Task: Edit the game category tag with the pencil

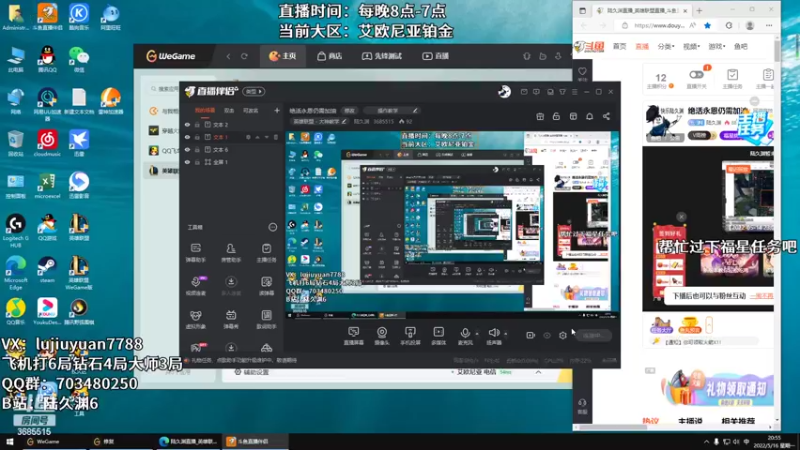Action: (x=344, y=121)
